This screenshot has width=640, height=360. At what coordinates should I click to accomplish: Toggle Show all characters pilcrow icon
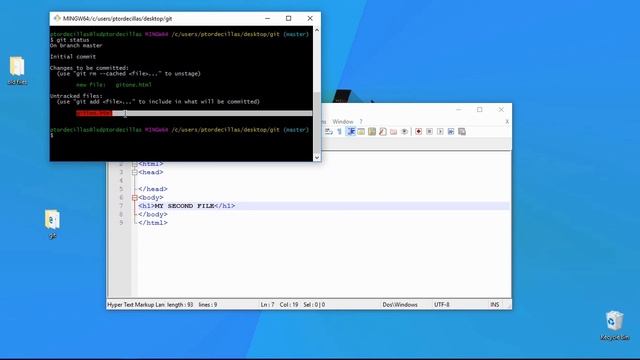340,131
